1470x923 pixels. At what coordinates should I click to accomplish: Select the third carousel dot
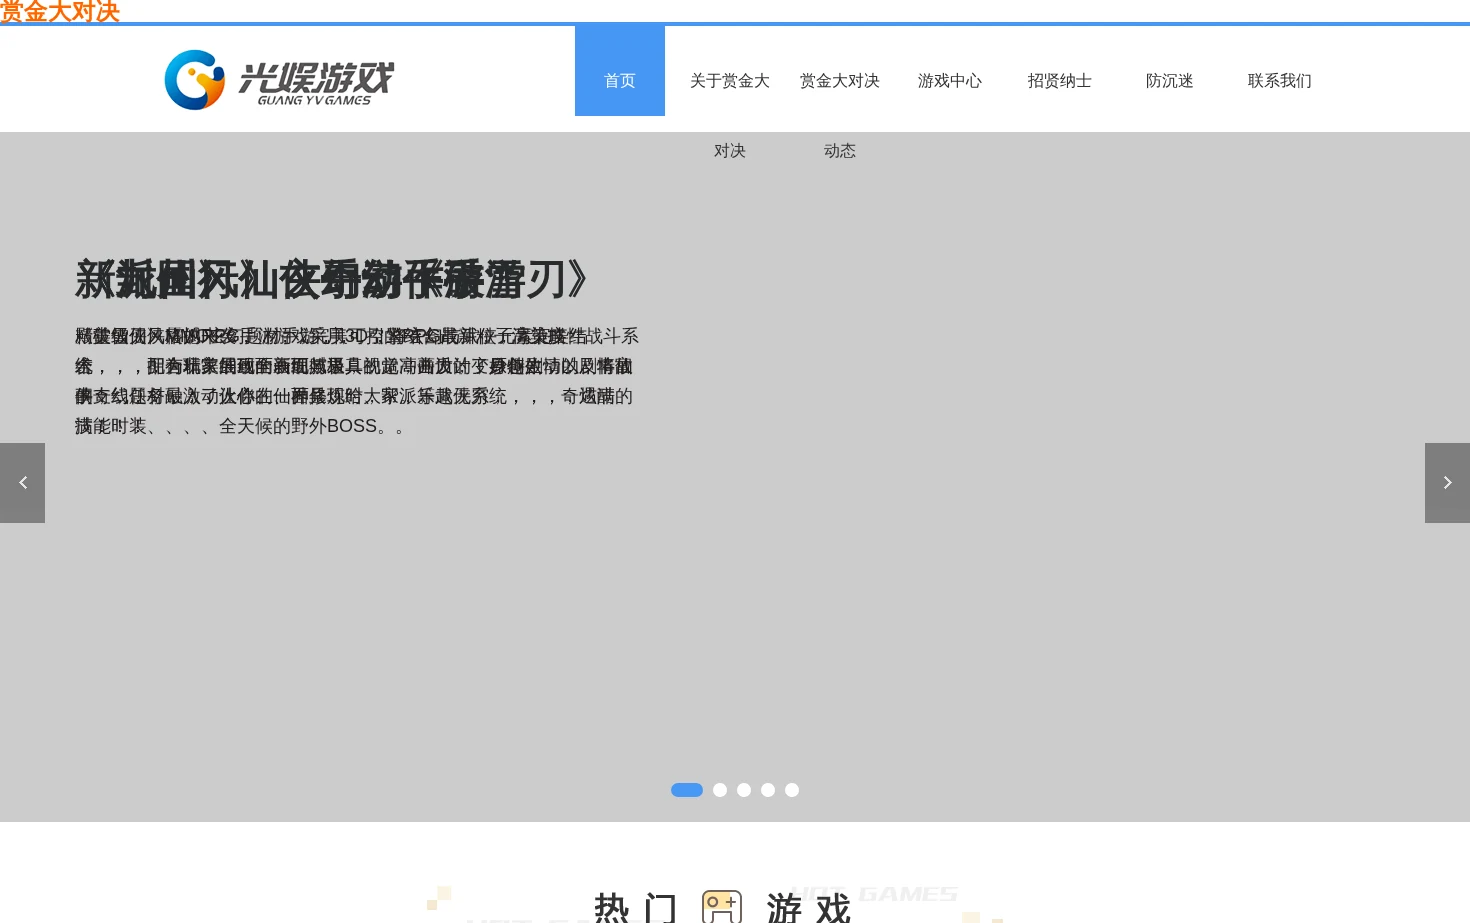click(x=744, y=790)
